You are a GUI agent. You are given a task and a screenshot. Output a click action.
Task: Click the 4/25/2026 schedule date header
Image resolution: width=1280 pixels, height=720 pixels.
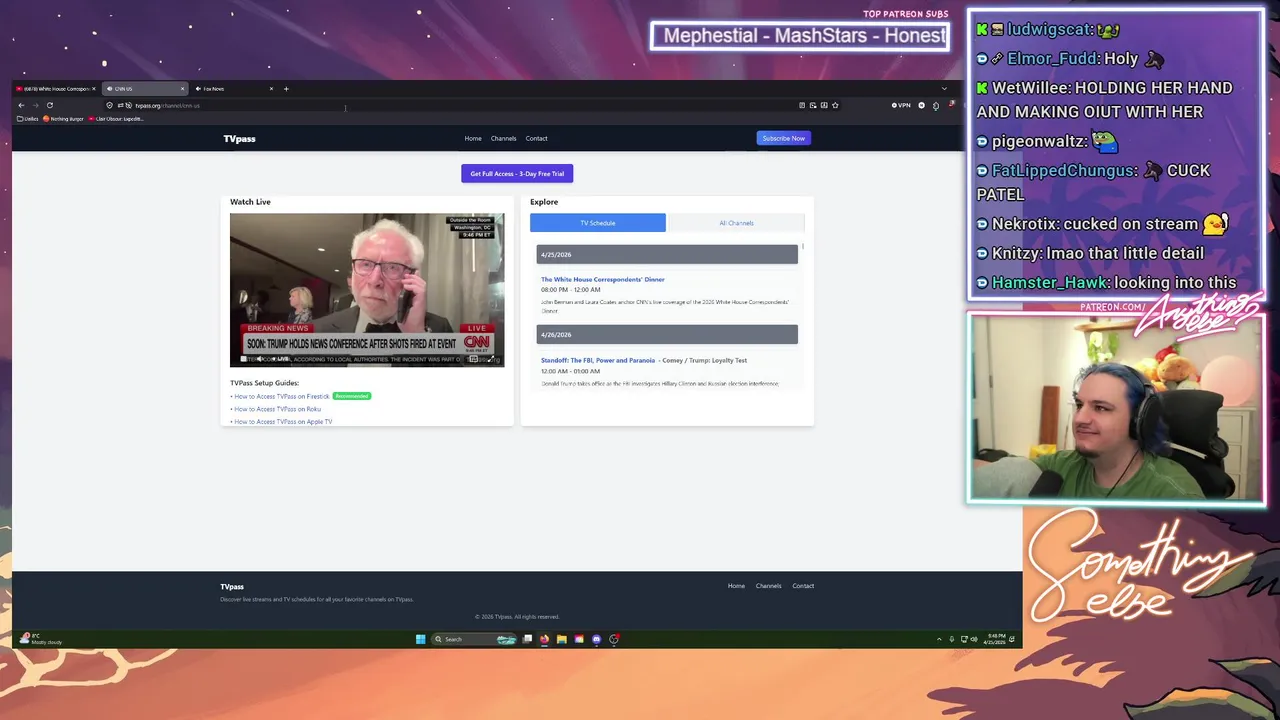pos(667,255)
